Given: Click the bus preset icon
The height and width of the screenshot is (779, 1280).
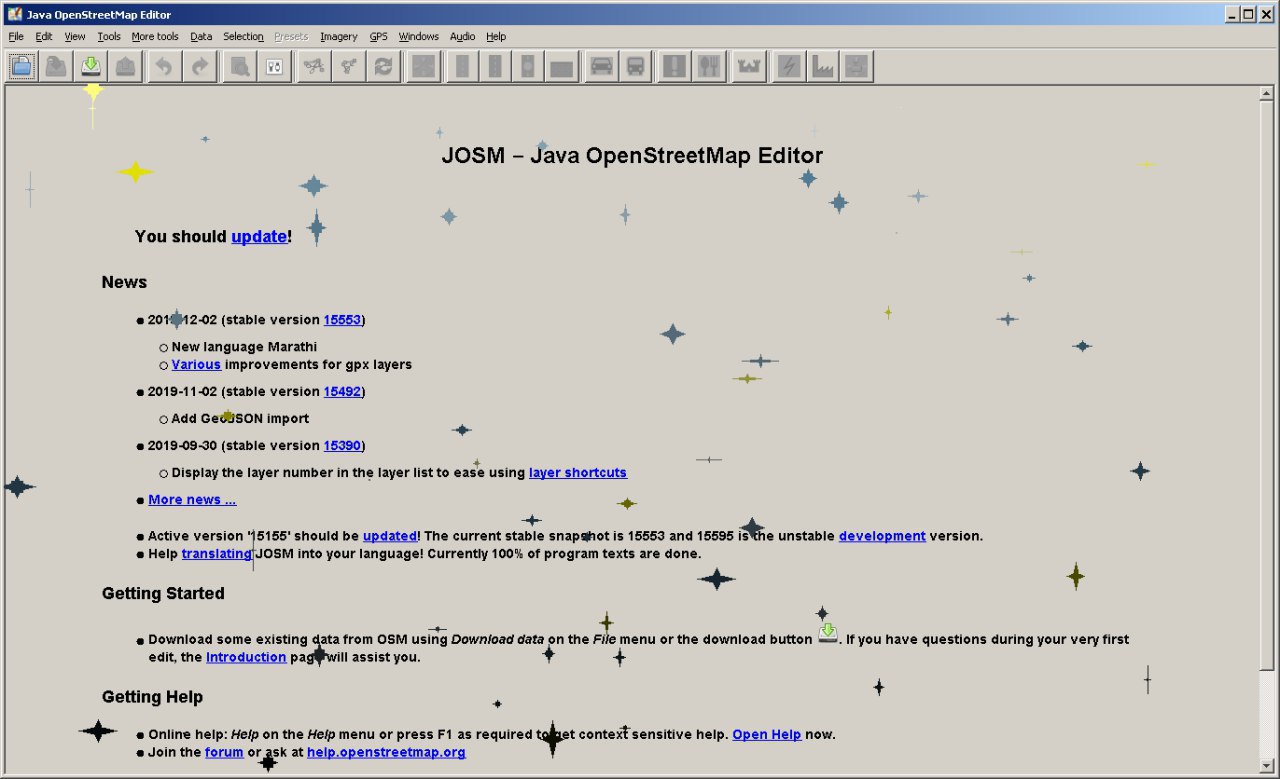Looking at the screenshot, I should pyautogui.click(x=635, y=67).
